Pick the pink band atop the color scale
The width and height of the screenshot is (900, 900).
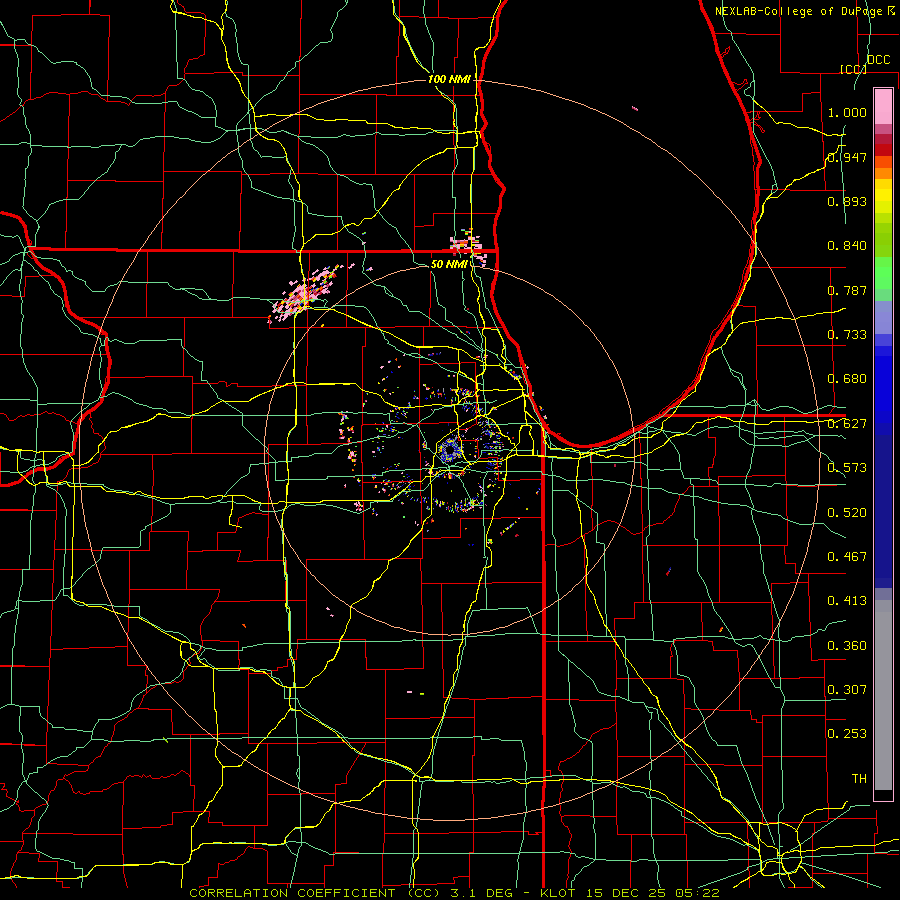883,106
